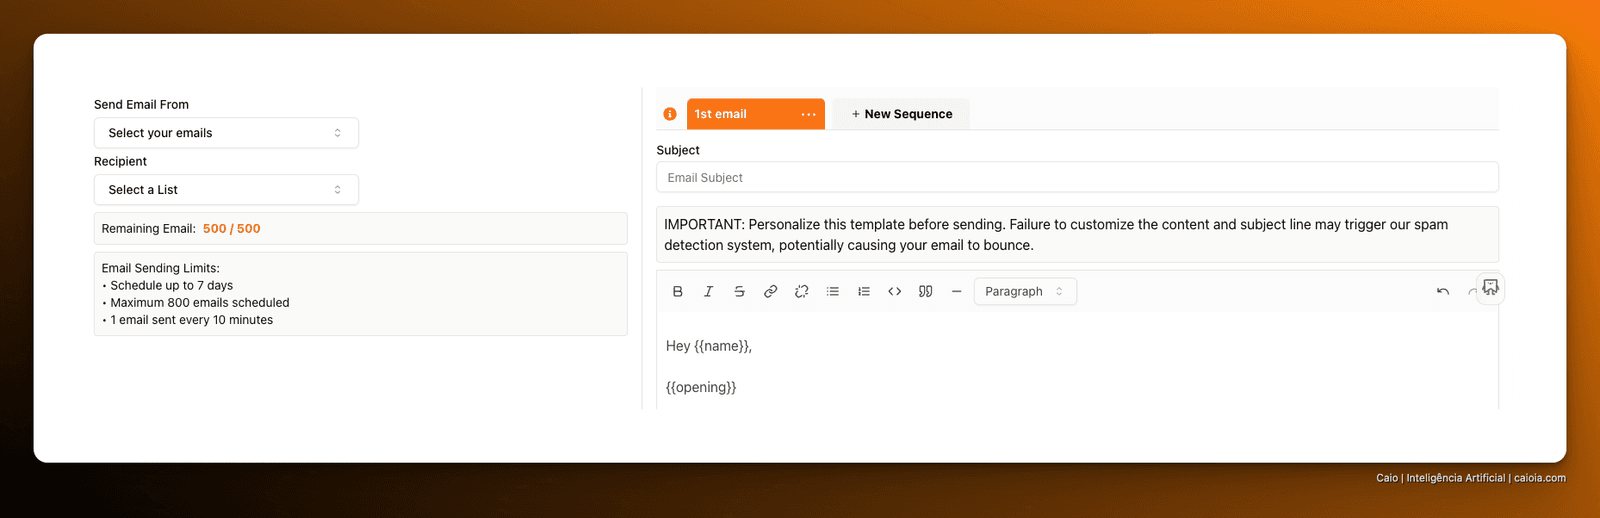Click the Recipient label
The width and height of the screenshot is (1600, 518).
[x=120, y=161]
